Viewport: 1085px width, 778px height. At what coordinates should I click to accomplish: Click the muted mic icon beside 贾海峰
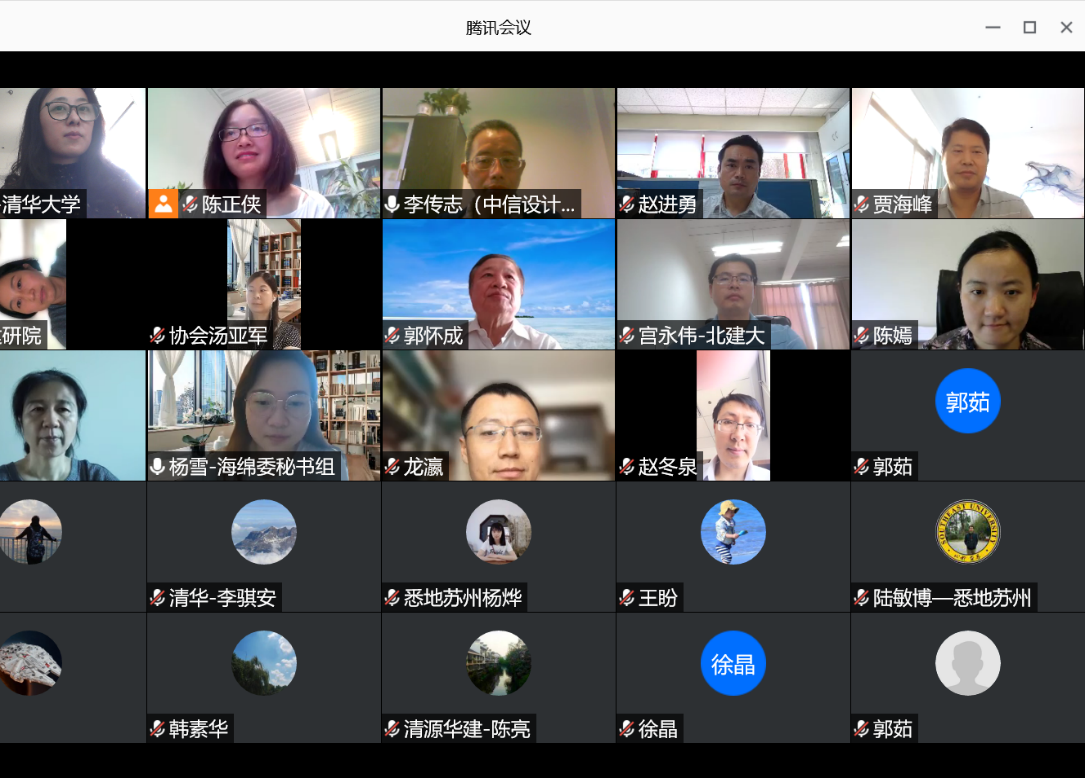tap(861, 205)
